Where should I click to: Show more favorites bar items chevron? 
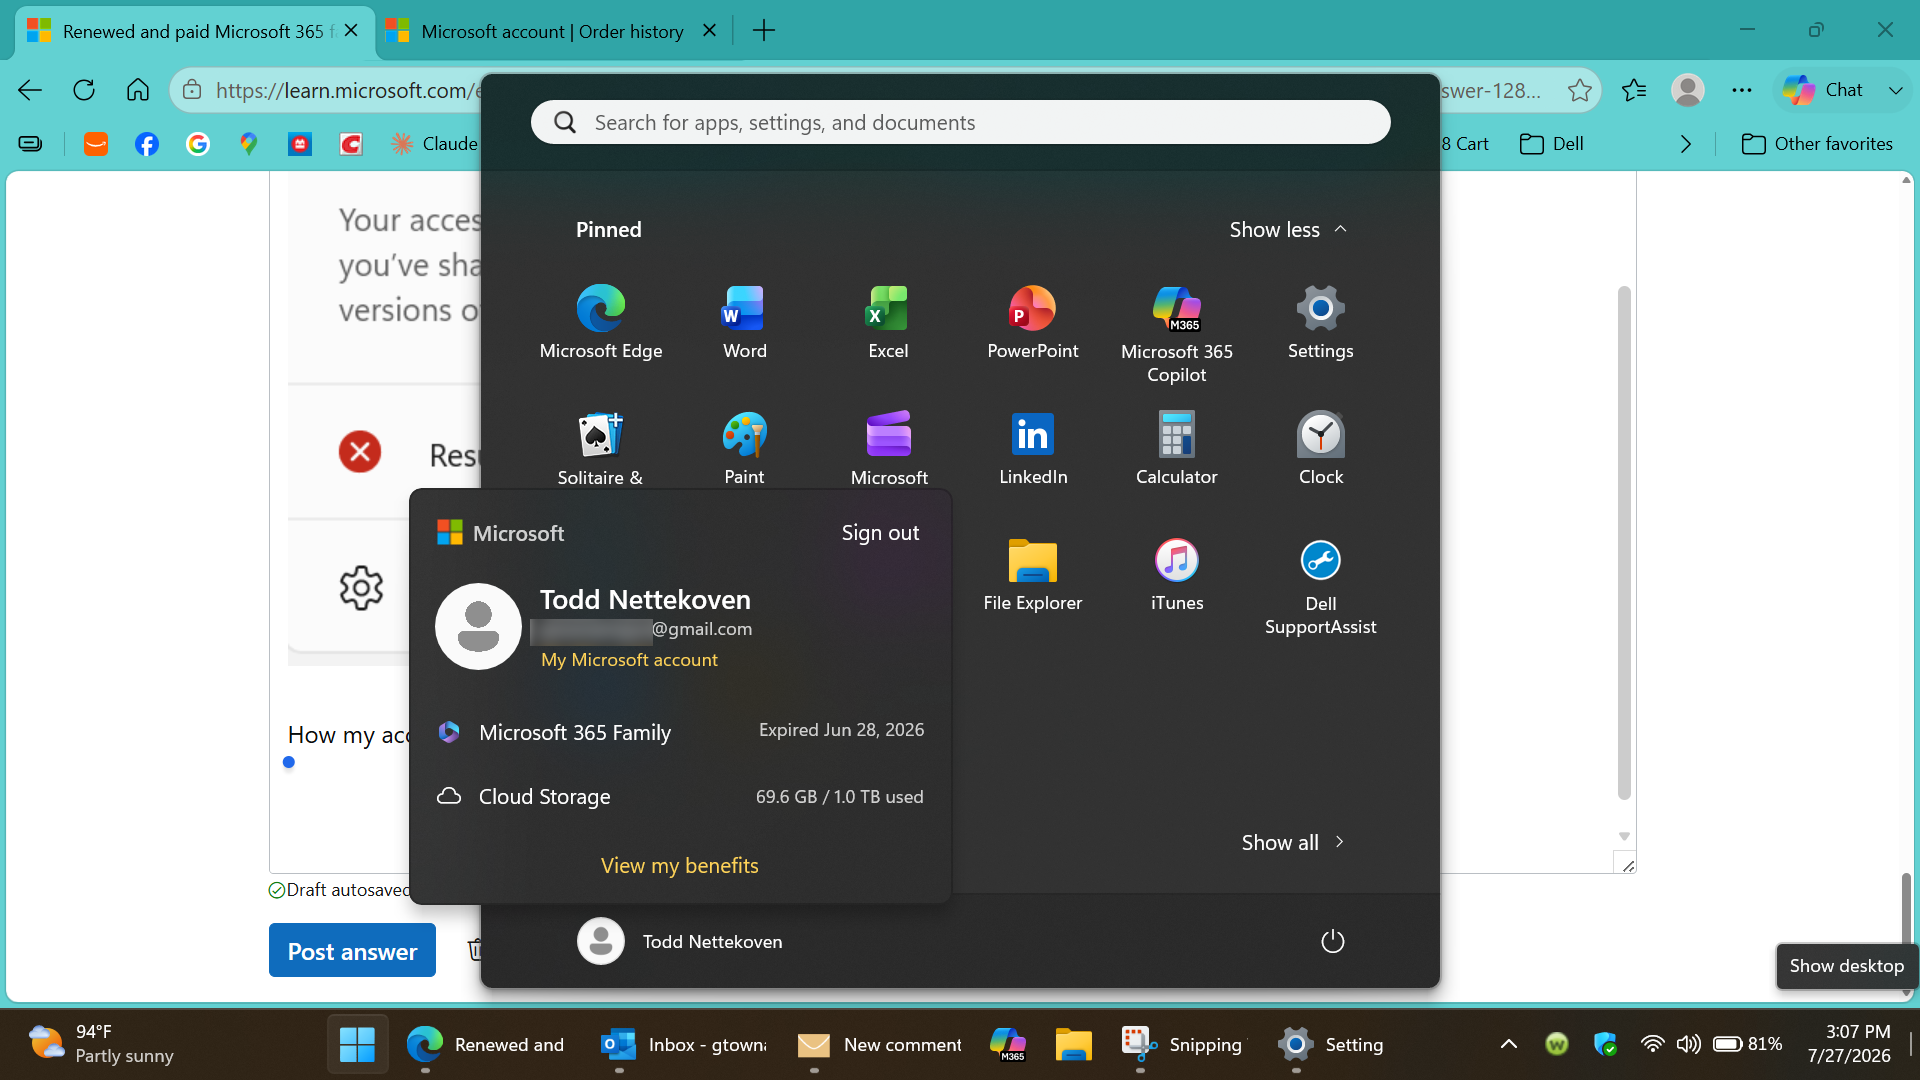(x=1686, y=144)
